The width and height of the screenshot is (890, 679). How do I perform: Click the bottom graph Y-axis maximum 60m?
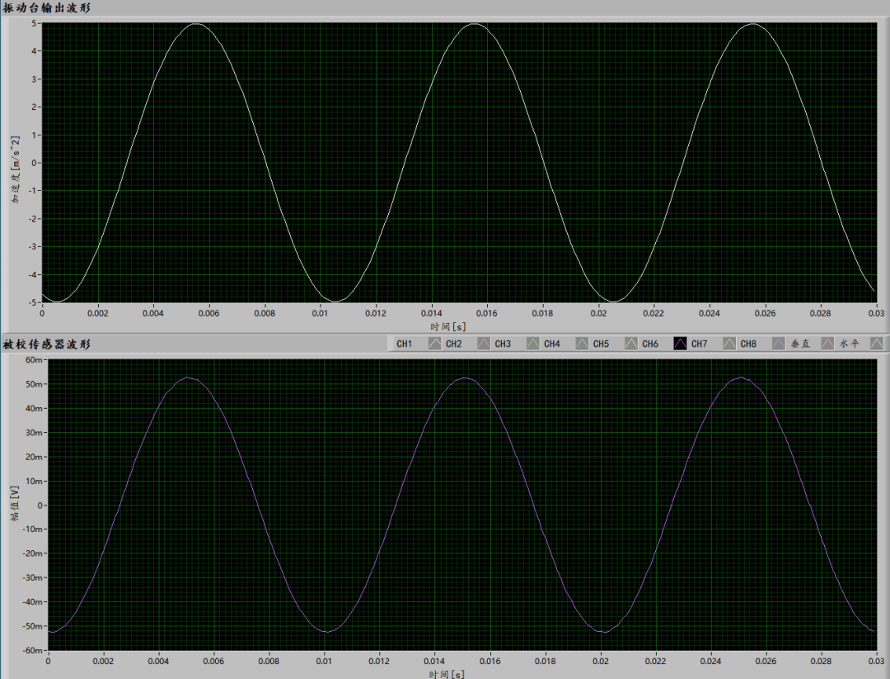tap(34, 360)
